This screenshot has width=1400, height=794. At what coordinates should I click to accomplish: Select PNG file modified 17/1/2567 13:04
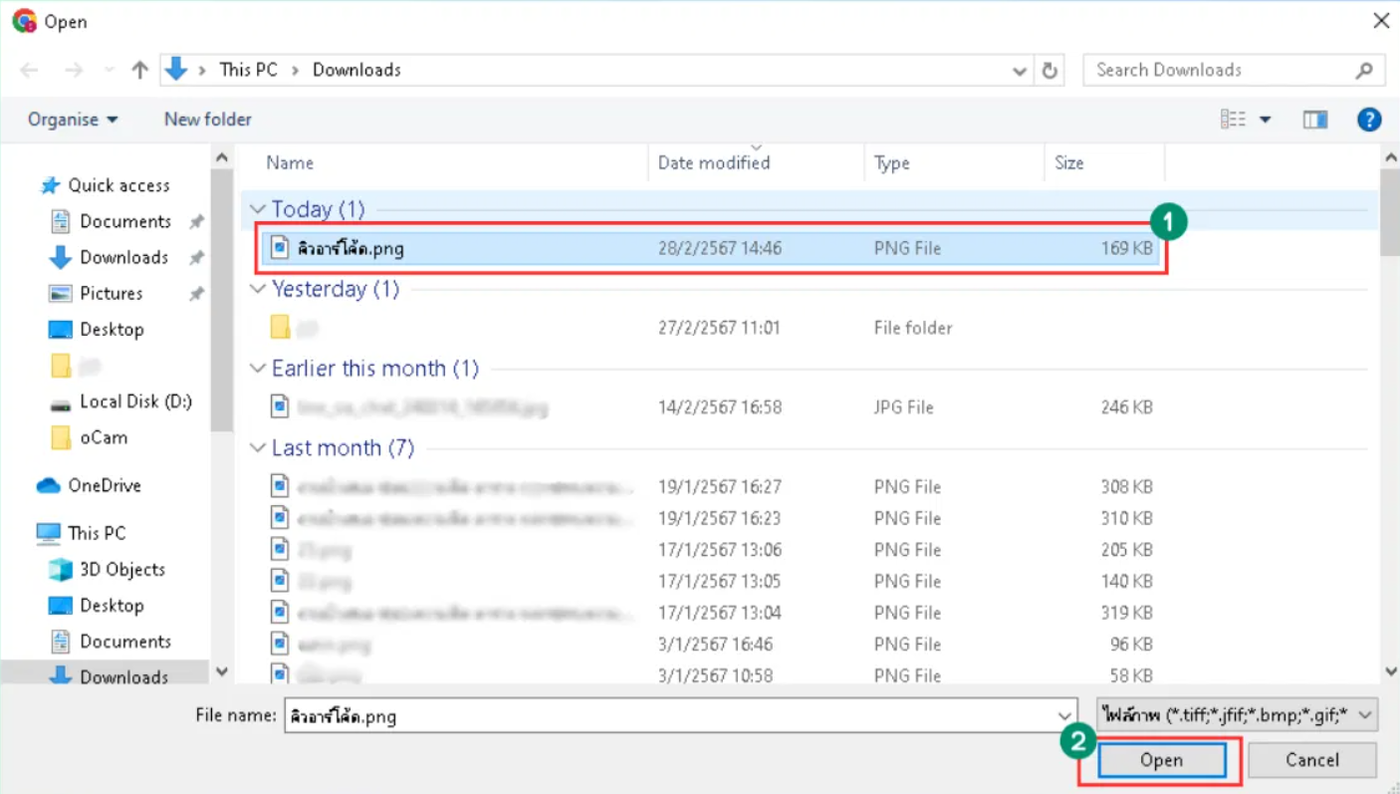coord(712,613)
